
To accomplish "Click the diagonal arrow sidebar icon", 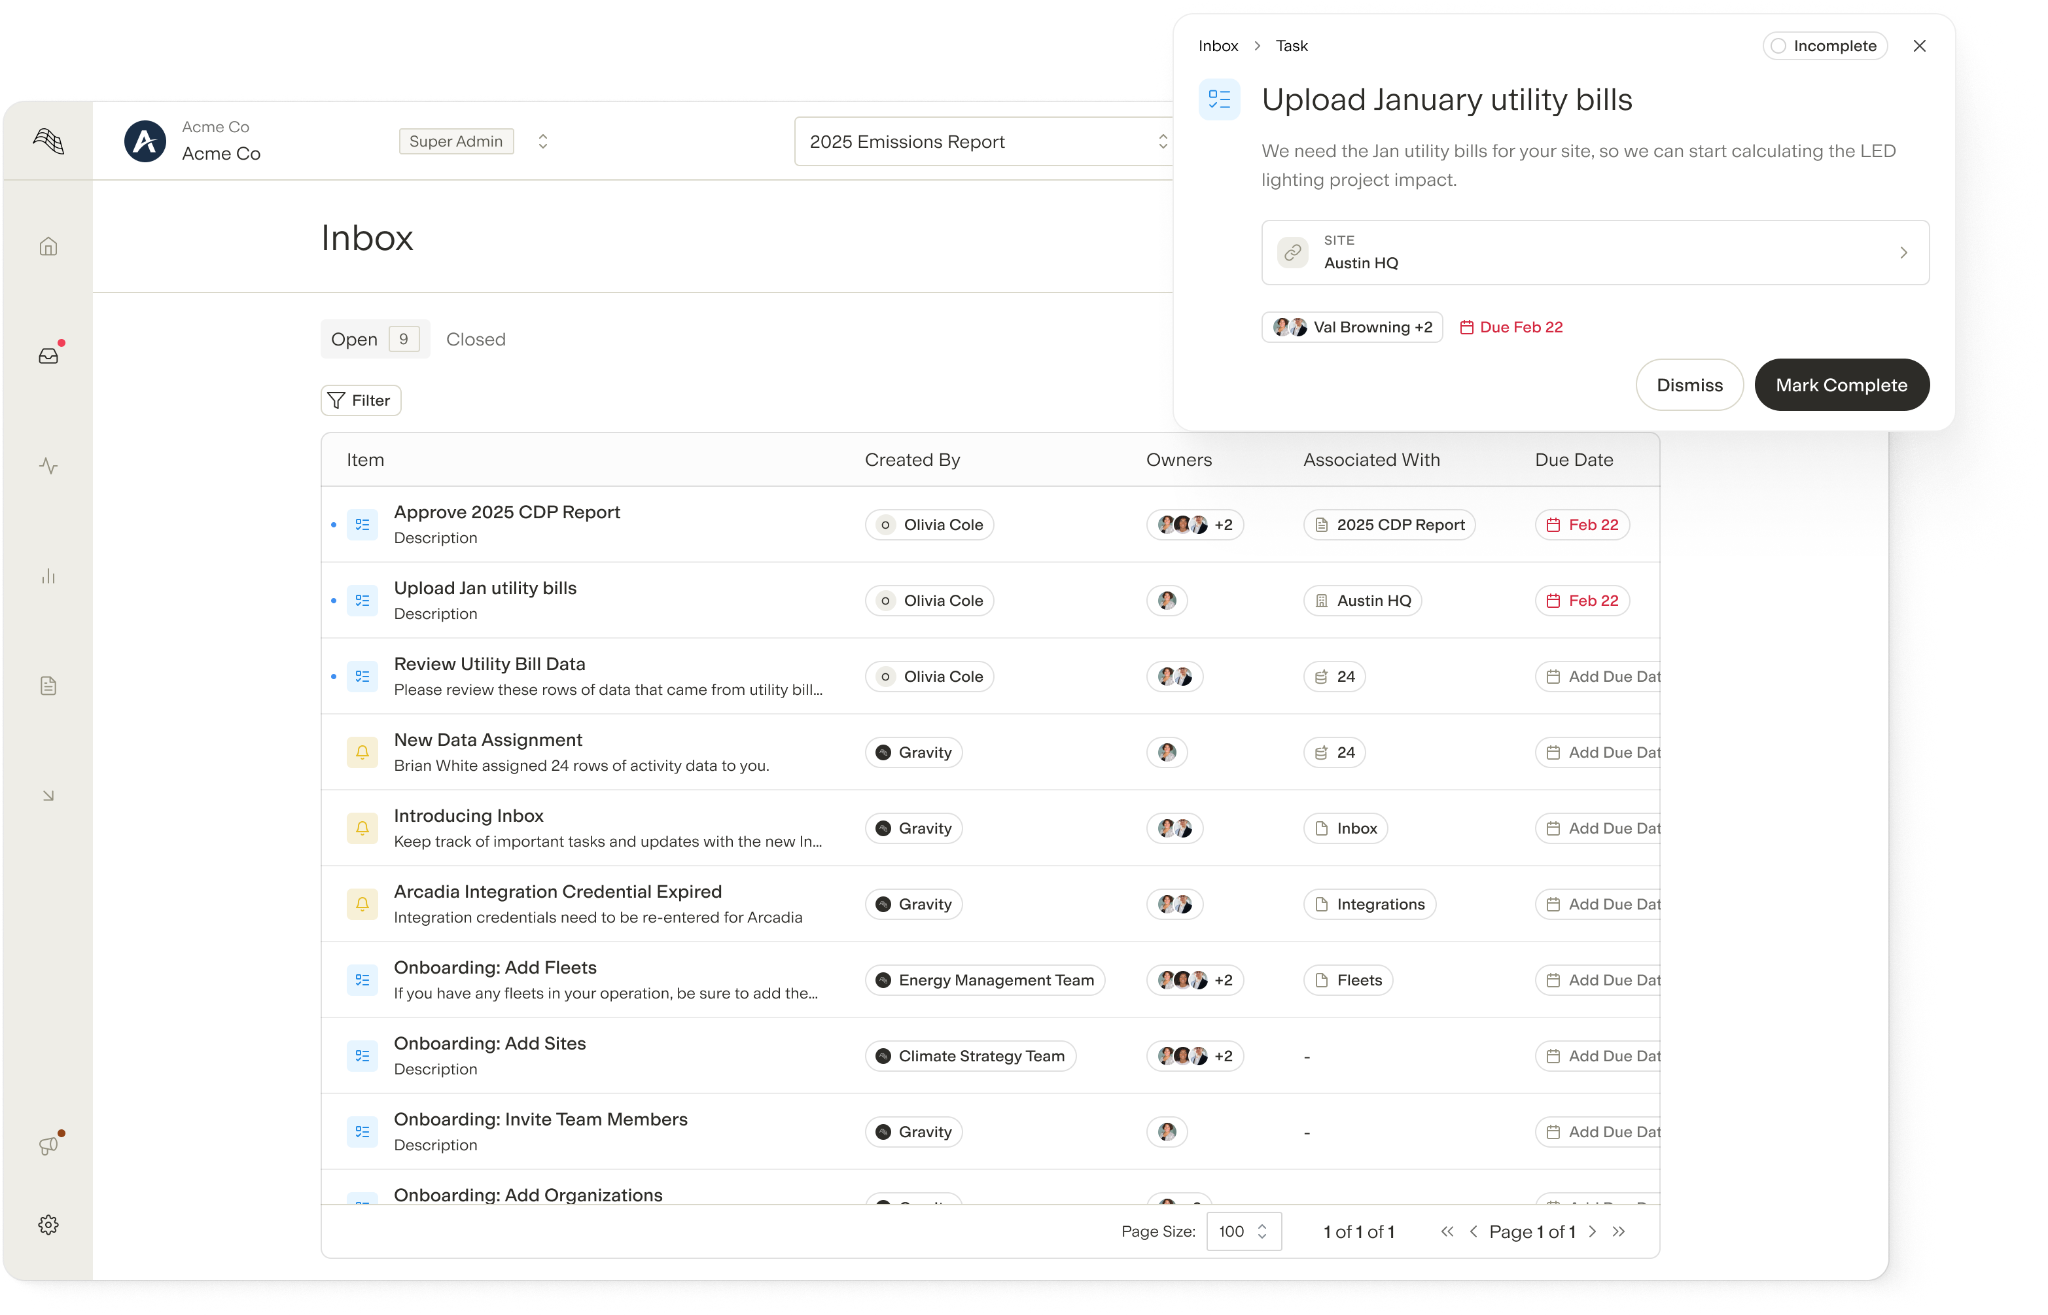I will [x=48, y=796].
